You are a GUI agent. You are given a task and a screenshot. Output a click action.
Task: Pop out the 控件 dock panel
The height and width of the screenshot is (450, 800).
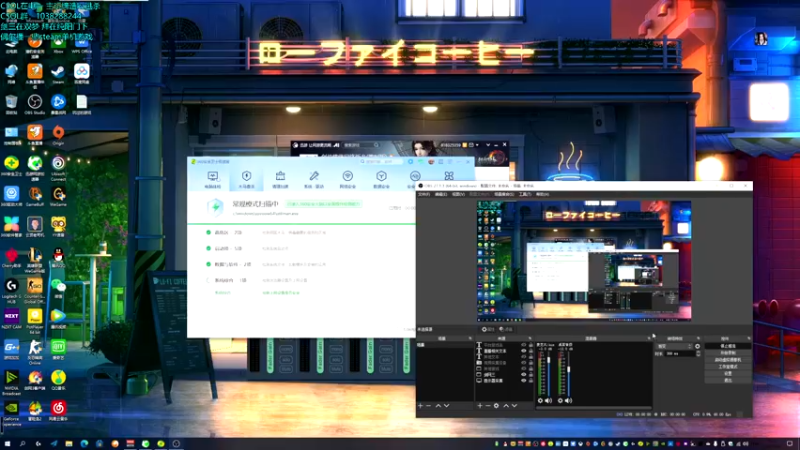[x=748, y=338]
